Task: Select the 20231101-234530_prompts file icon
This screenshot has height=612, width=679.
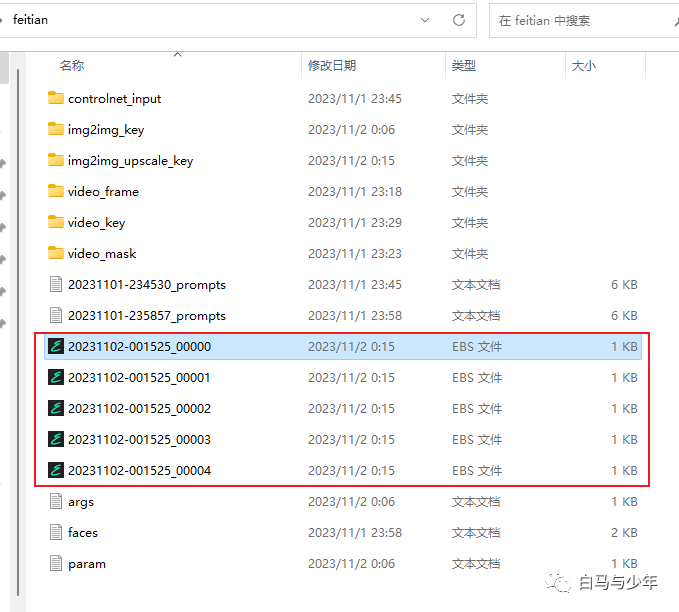Action: click(x=56, y=285)
